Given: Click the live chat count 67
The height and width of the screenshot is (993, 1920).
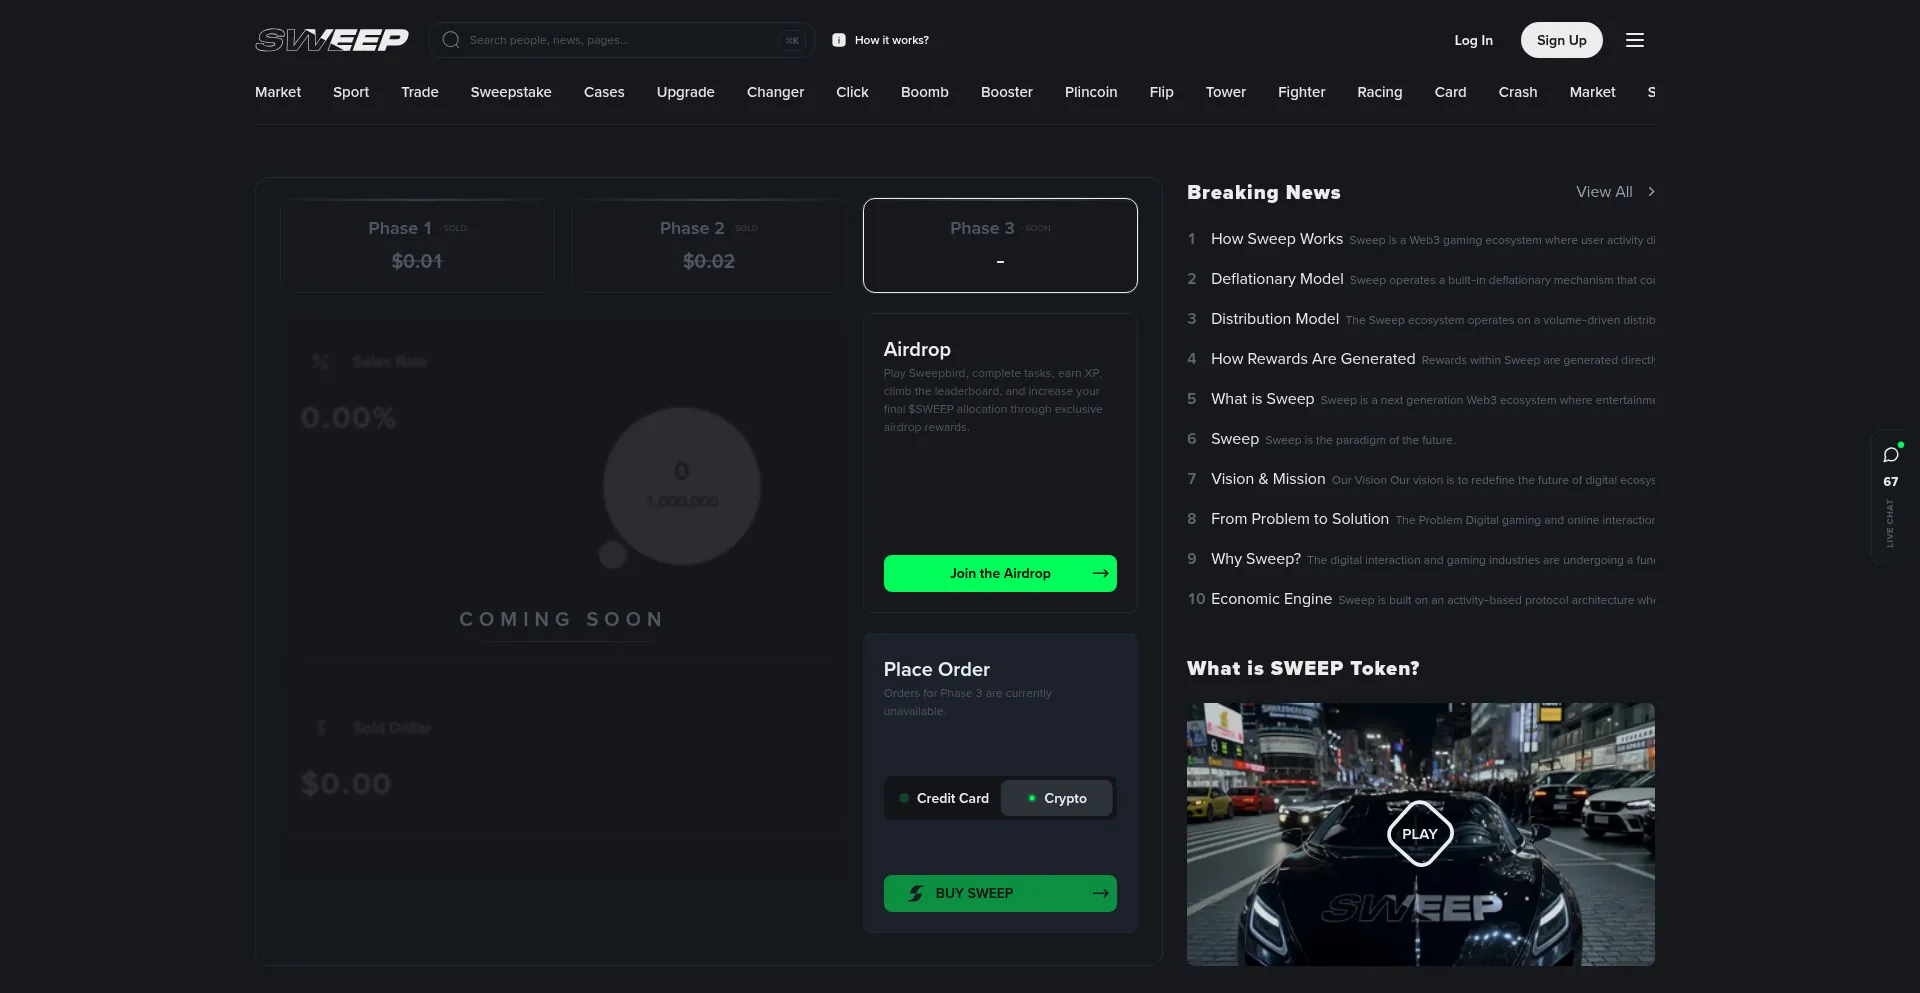Looking at the screenshot, I should tap(1891, 482).
